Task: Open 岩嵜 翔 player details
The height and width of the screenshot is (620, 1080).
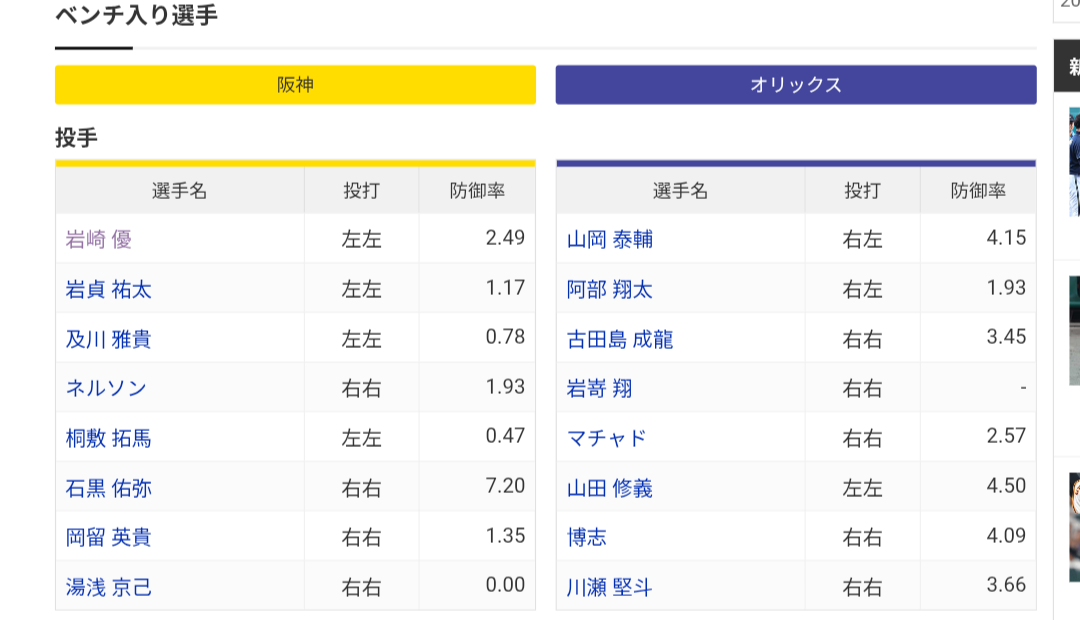Action: pyautogui.click(x=599, y=388)
